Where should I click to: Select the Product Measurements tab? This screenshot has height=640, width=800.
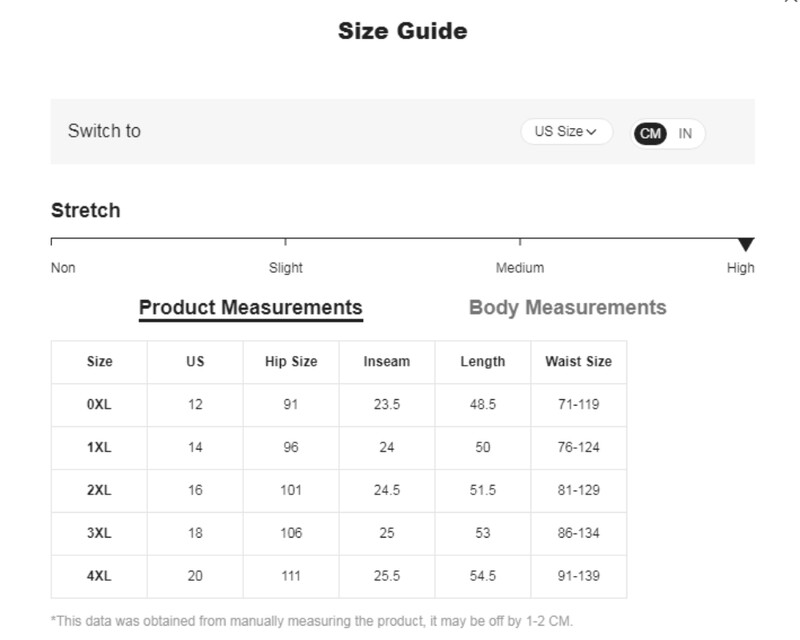click(x=250, y=308)
